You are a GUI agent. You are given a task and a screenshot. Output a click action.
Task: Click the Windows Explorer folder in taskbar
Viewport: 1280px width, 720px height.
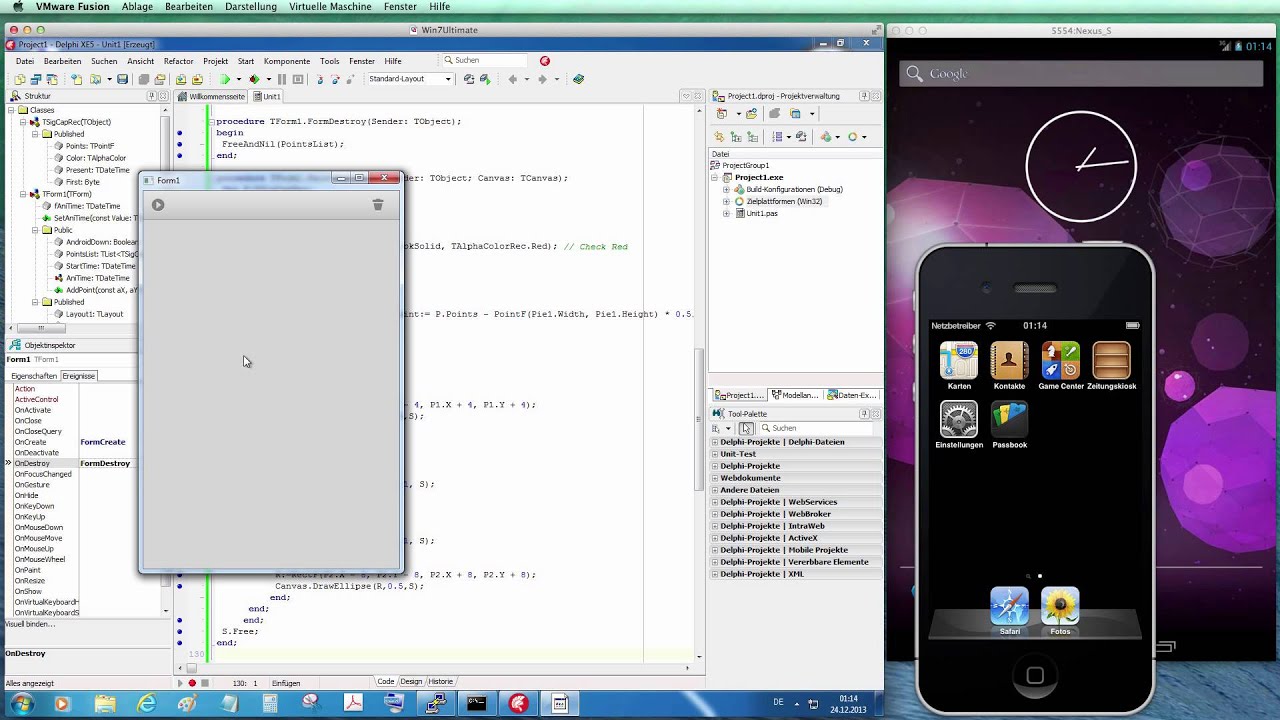click(105, 704)
